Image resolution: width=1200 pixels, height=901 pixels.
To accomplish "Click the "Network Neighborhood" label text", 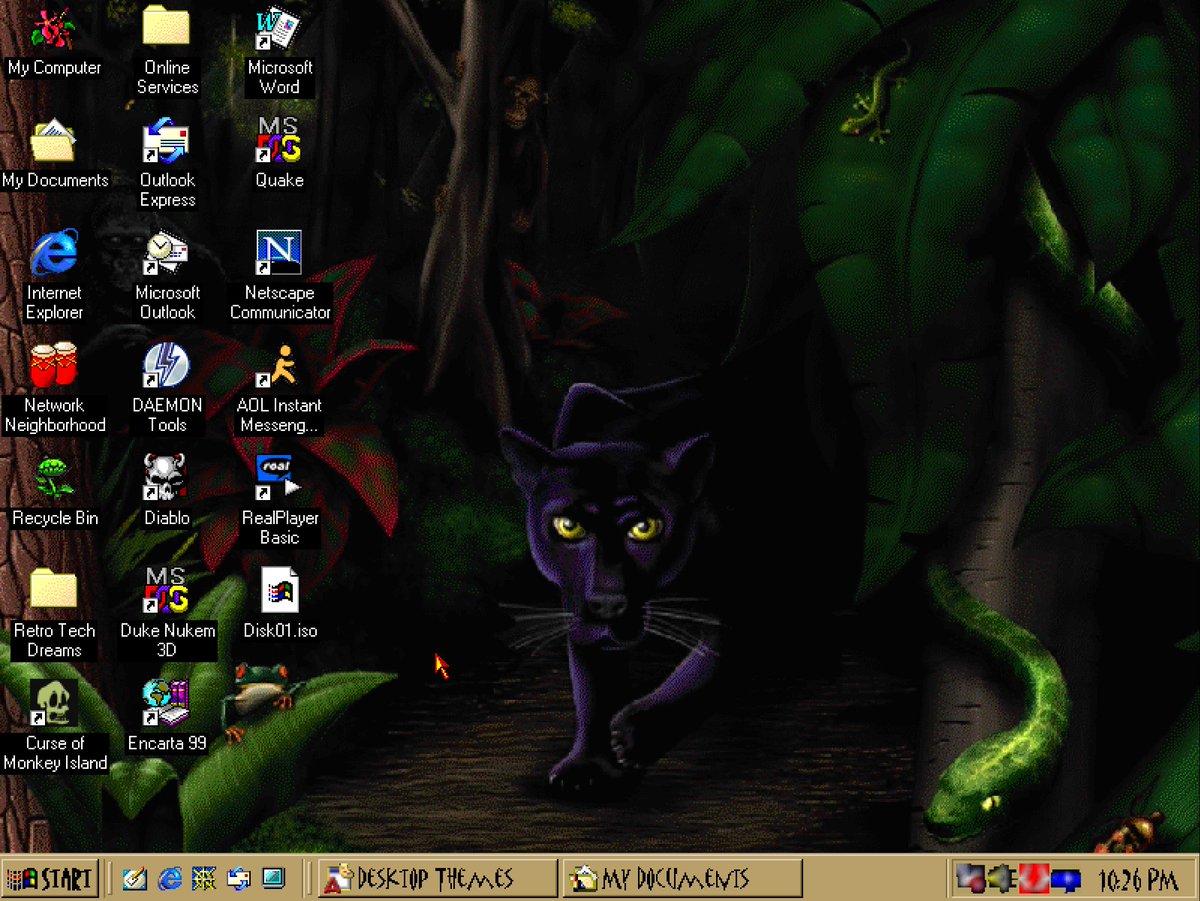I will (54, 415).
